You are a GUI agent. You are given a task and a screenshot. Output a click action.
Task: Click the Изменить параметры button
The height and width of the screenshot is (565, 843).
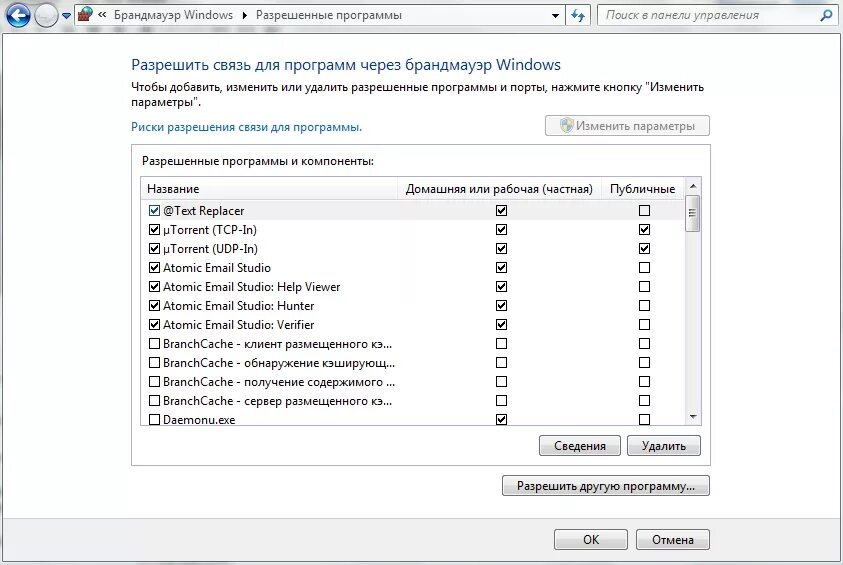(x=627, y=126)
